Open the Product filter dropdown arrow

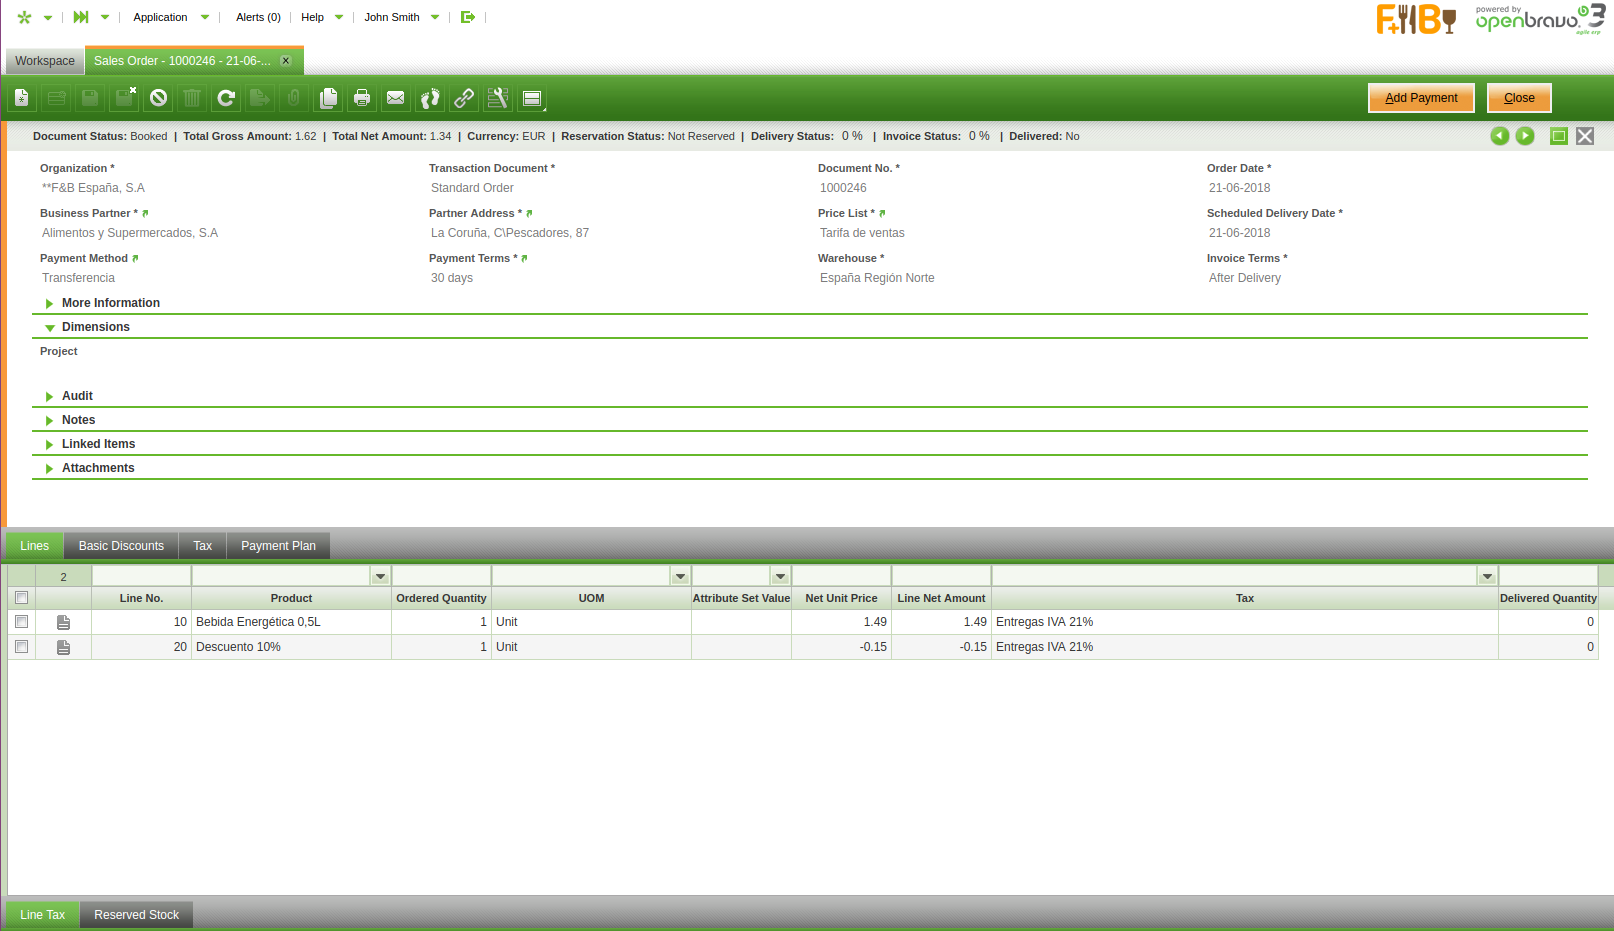380,577
